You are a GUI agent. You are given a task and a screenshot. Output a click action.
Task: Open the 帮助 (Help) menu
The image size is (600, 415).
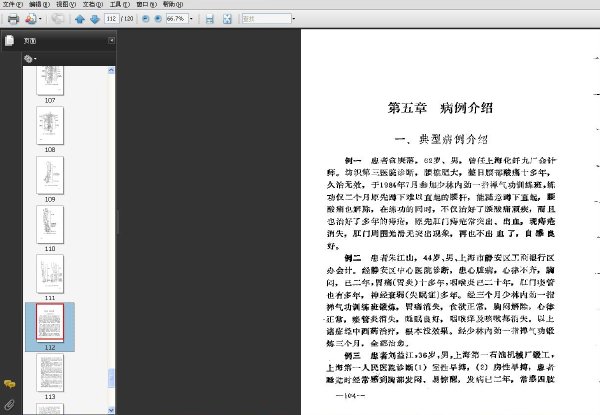tap(173, 4)
